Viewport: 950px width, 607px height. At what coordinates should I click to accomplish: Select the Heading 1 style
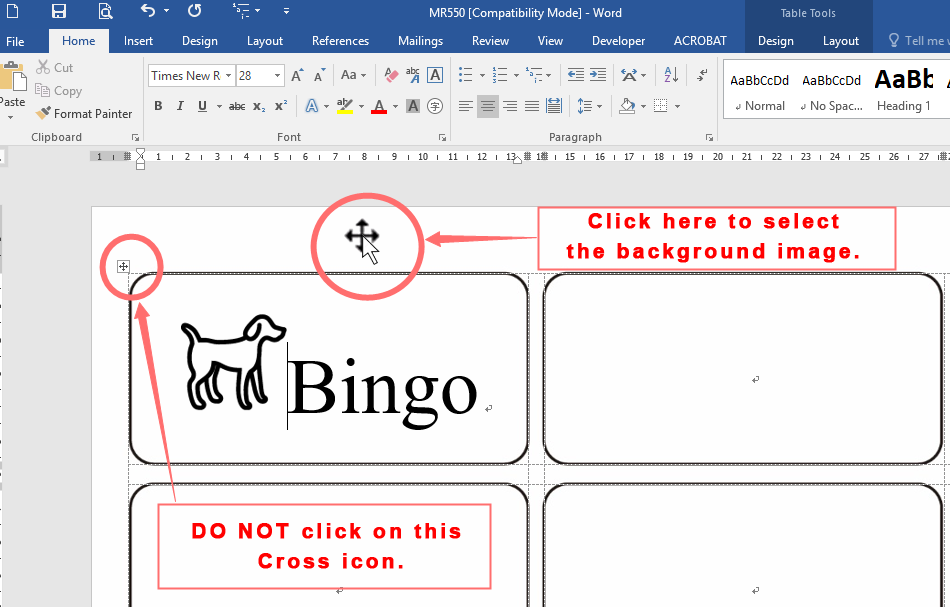point(903,90)
